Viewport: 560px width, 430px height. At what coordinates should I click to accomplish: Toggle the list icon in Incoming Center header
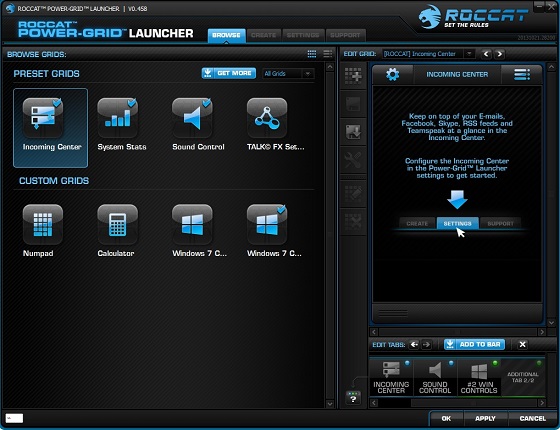pyautogui.click(x=521, y=74)
